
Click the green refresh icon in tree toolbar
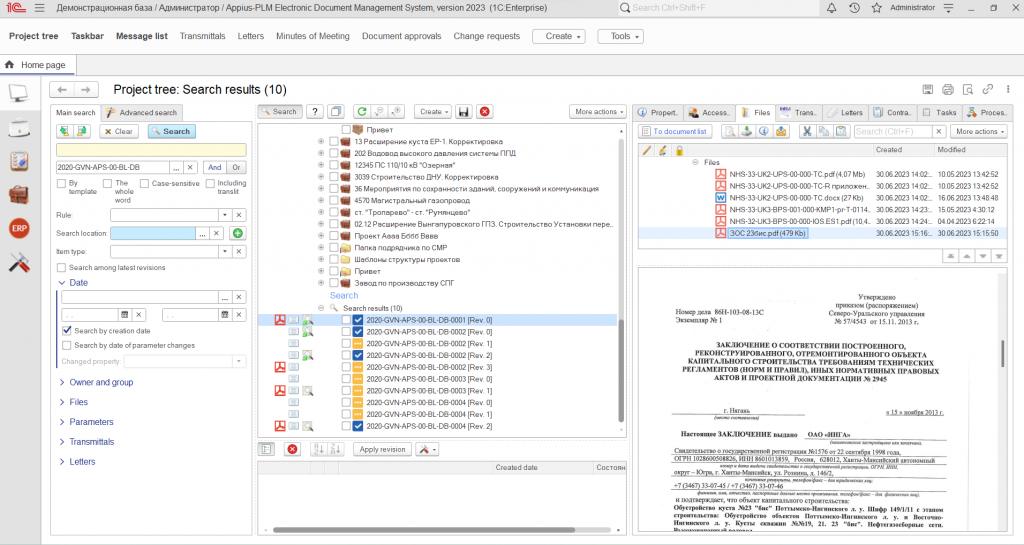point(362,112)
